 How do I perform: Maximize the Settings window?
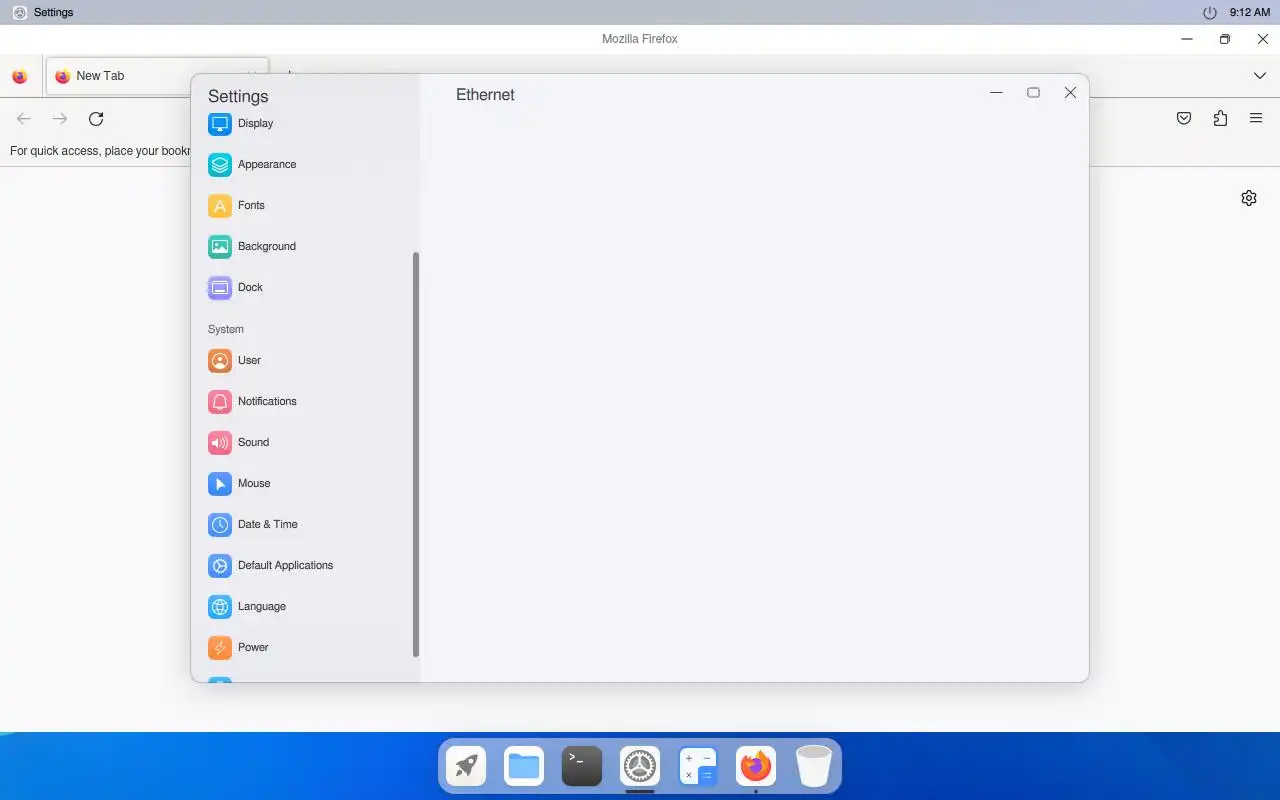coord(1034,93)
